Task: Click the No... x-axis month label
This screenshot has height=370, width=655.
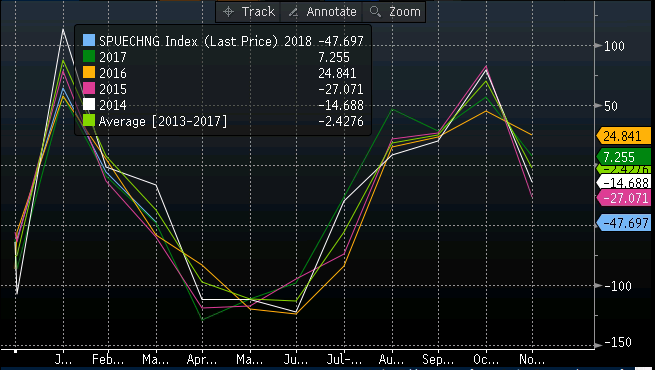Action: pos(532,359)
